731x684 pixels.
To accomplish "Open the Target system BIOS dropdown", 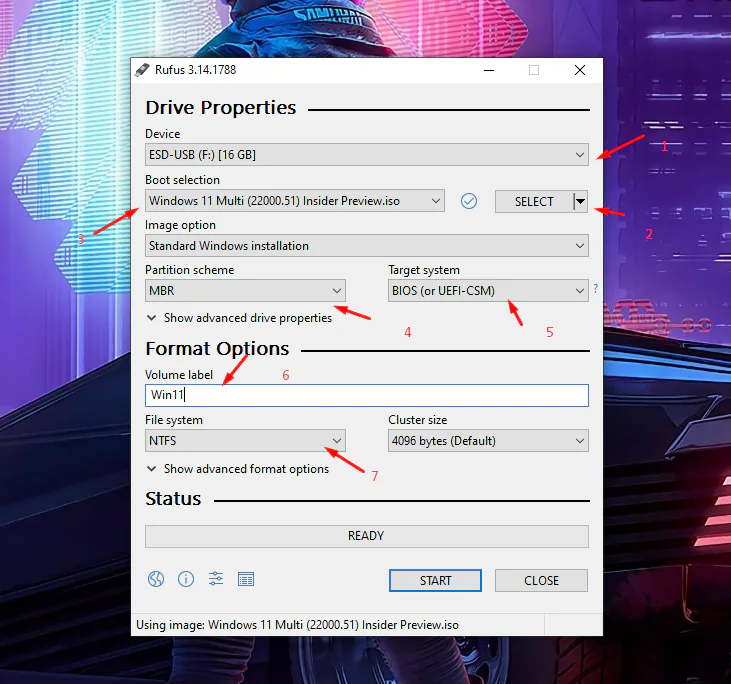I will [x=488, y=290].
